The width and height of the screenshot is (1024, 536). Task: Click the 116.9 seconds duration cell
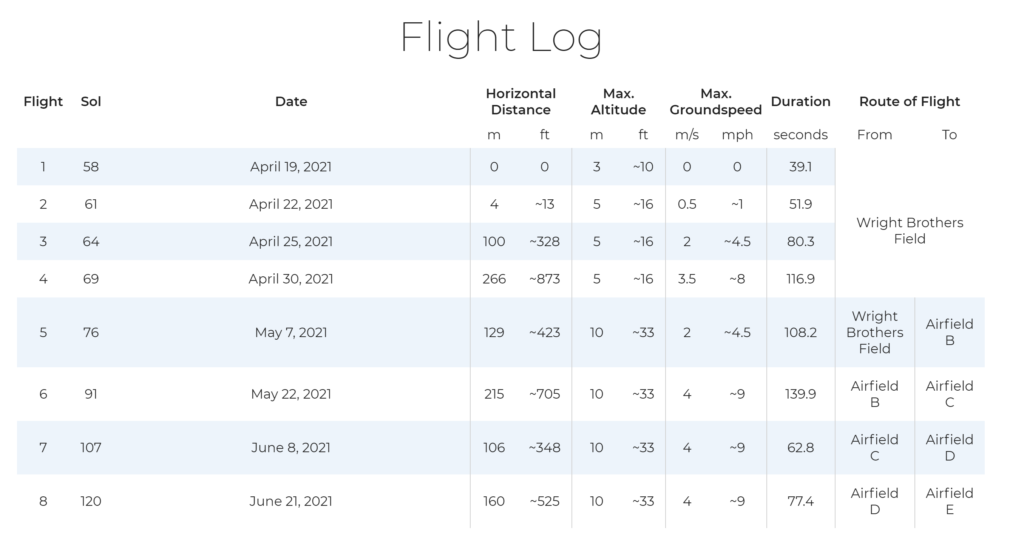pos(800,279)
